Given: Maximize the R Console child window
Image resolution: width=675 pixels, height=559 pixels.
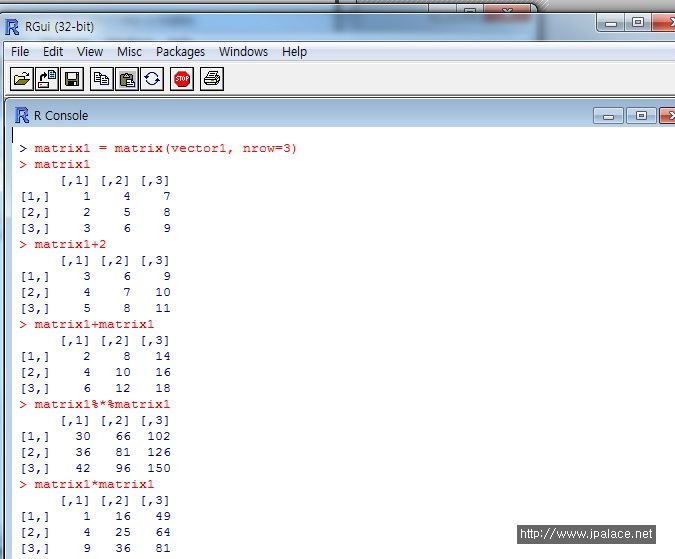Looking at the screenshot, I should (641, 116).
